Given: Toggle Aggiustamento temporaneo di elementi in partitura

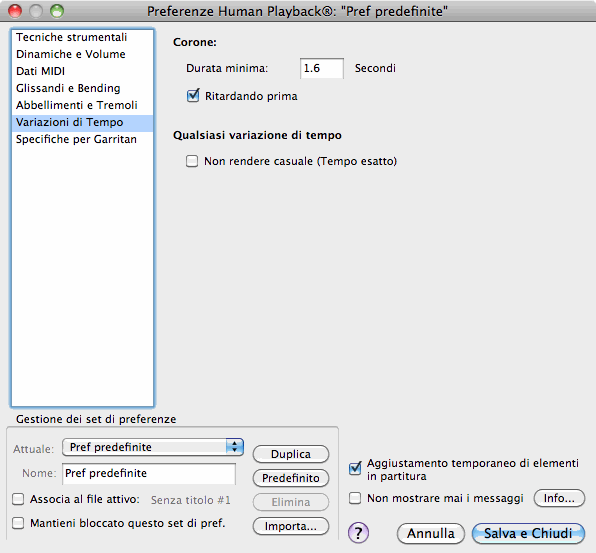Looking at the screenshot, I should click(355, 469).
